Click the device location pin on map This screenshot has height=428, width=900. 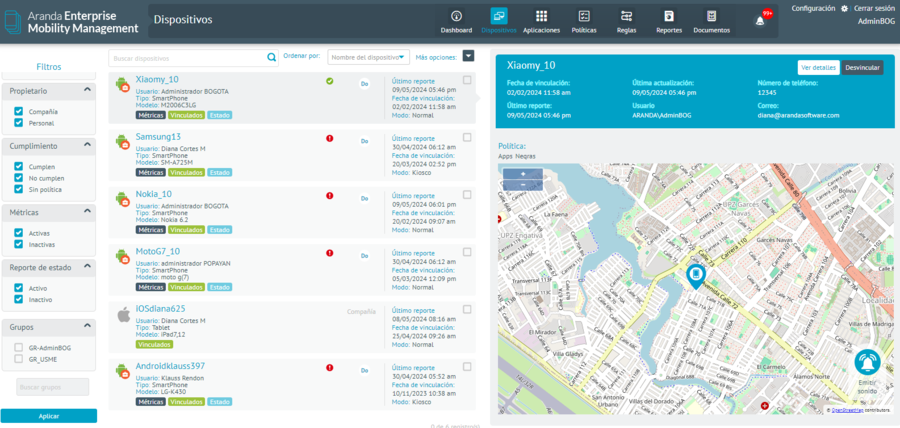click(695, 276)
